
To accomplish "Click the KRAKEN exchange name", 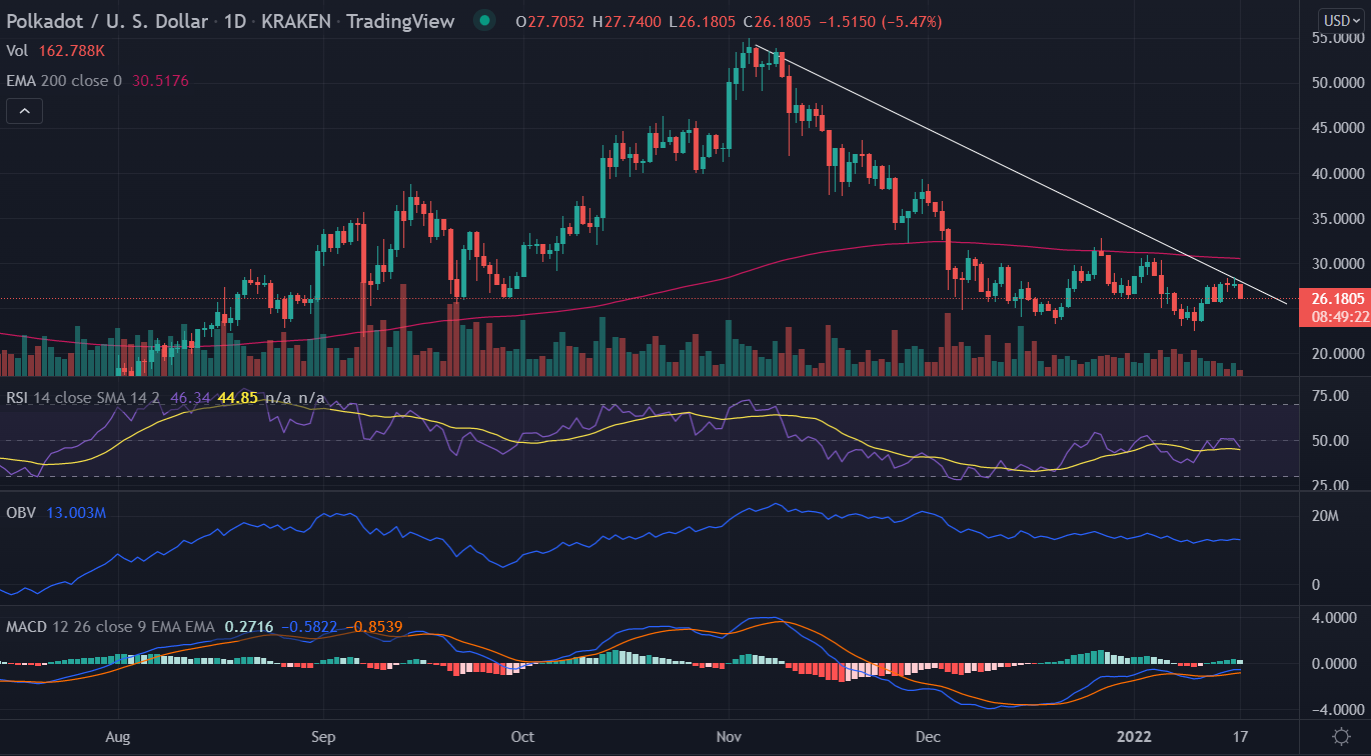I will tap(295, 20).
